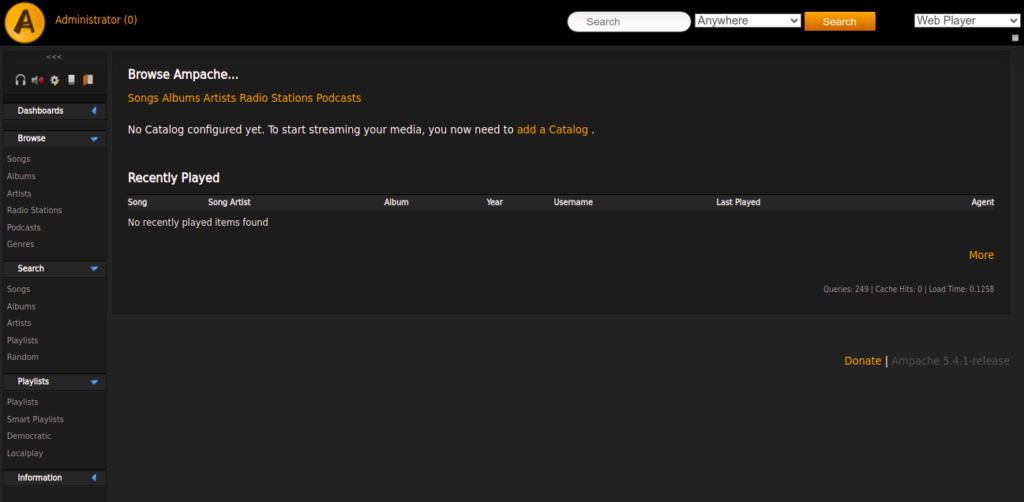Open Playlists in sidebar Search section
This screenshot has height=502, width=1024.
pos(22,341)
